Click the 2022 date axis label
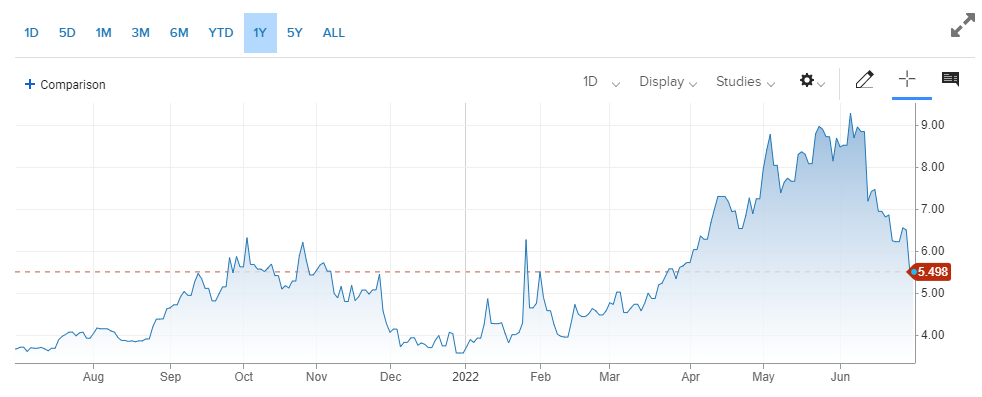This screenshot has height=397, width=982. [x=466, y=377]
